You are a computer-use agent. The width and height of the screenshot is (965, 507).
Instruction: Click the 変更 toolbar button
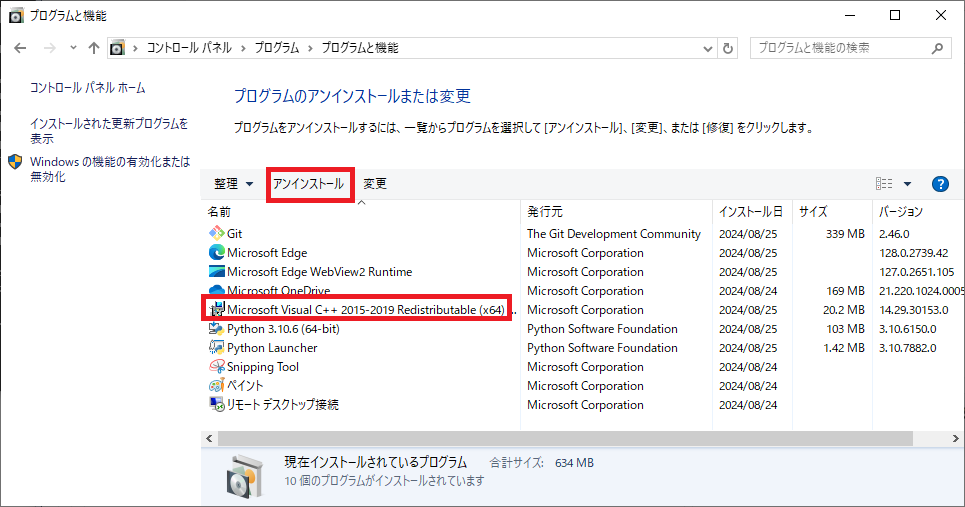tap(375, 184)
